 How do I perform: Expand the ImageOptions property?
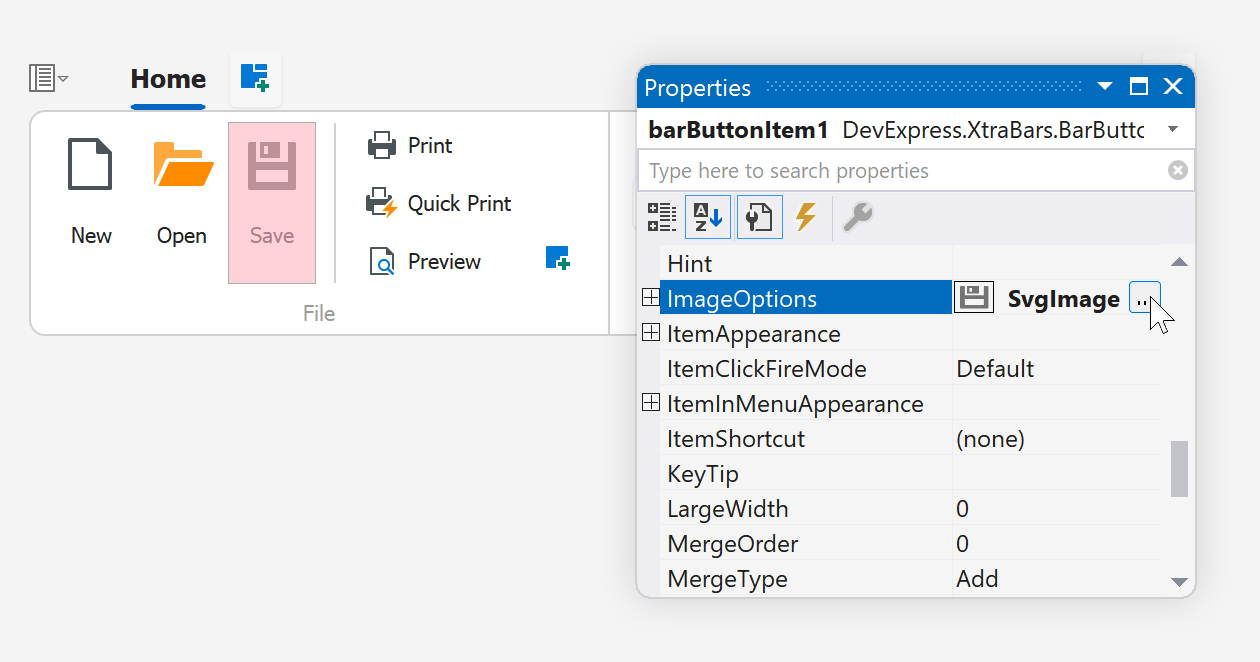coord(650,297)
